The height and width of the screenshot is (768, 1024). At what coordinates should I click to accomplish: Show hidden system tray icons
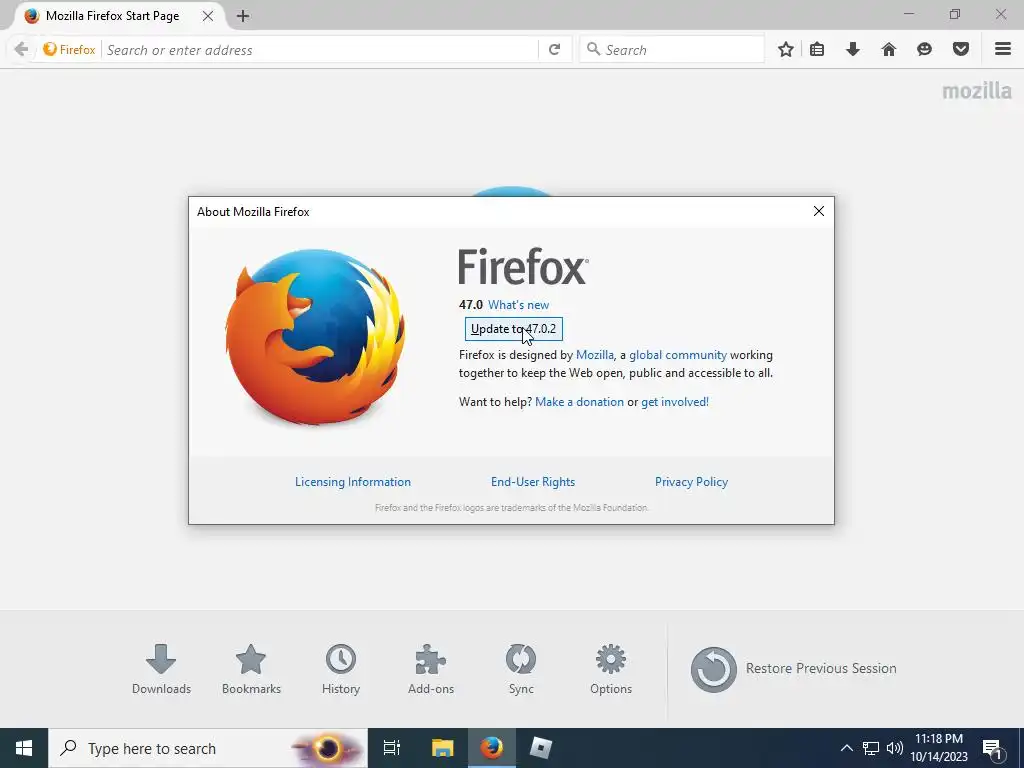pos(846,748)
